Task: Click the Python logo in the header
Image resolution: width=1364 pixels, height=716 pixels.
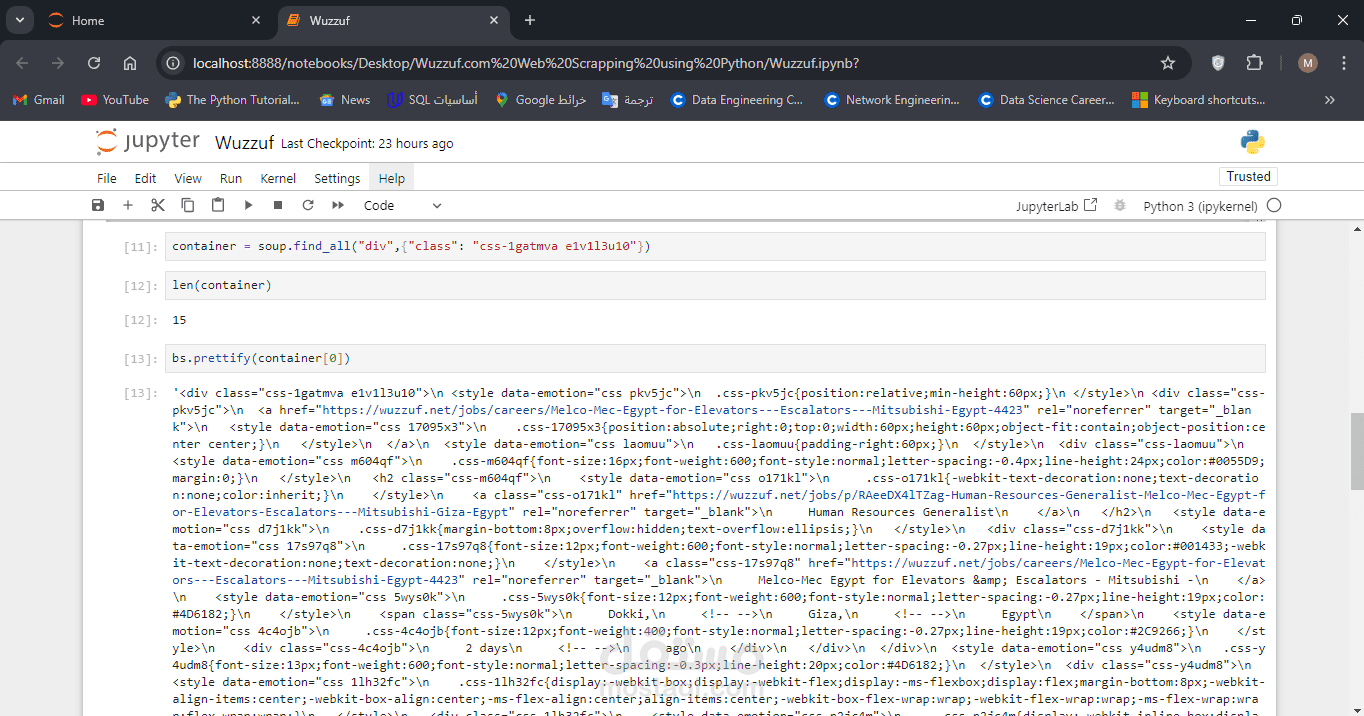Action: [1253, 142]
